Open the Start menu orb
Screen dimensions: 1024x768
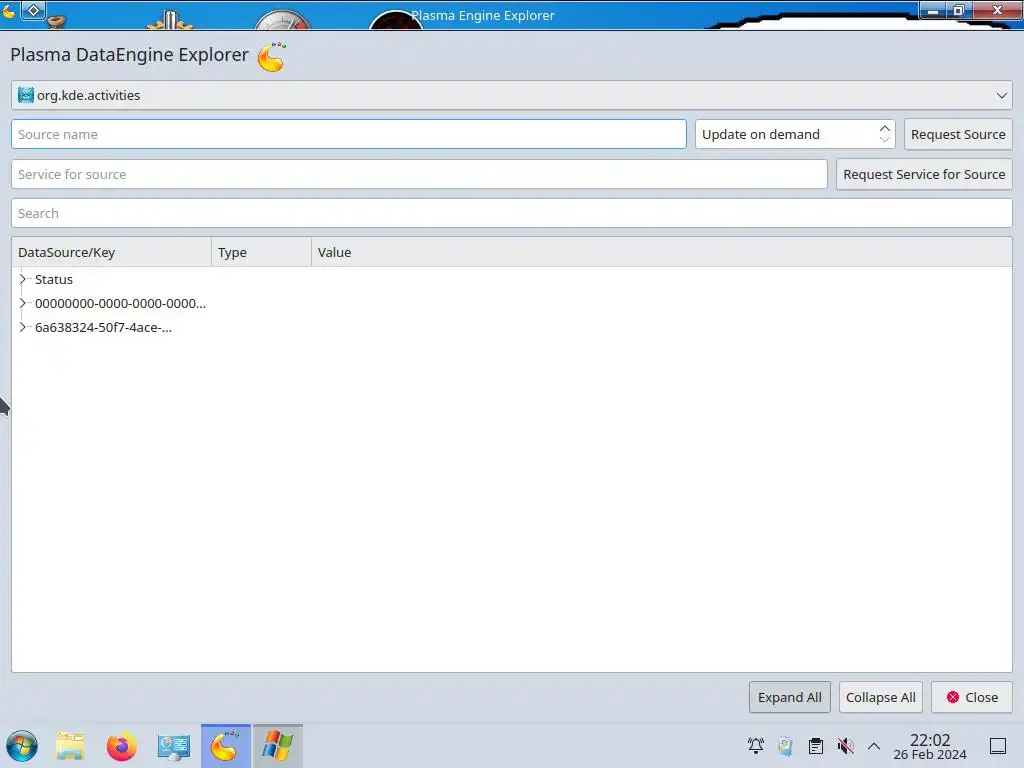pos(22,746)
